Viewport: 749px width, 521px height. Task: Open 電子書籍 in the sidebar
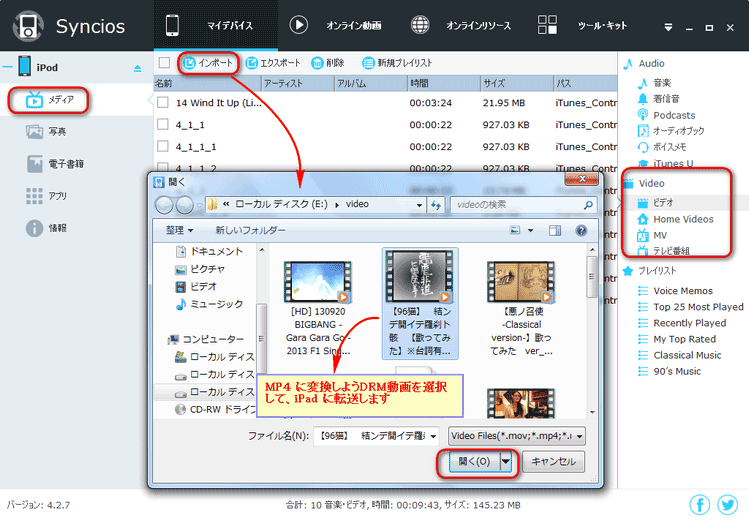tap(55, 164)
